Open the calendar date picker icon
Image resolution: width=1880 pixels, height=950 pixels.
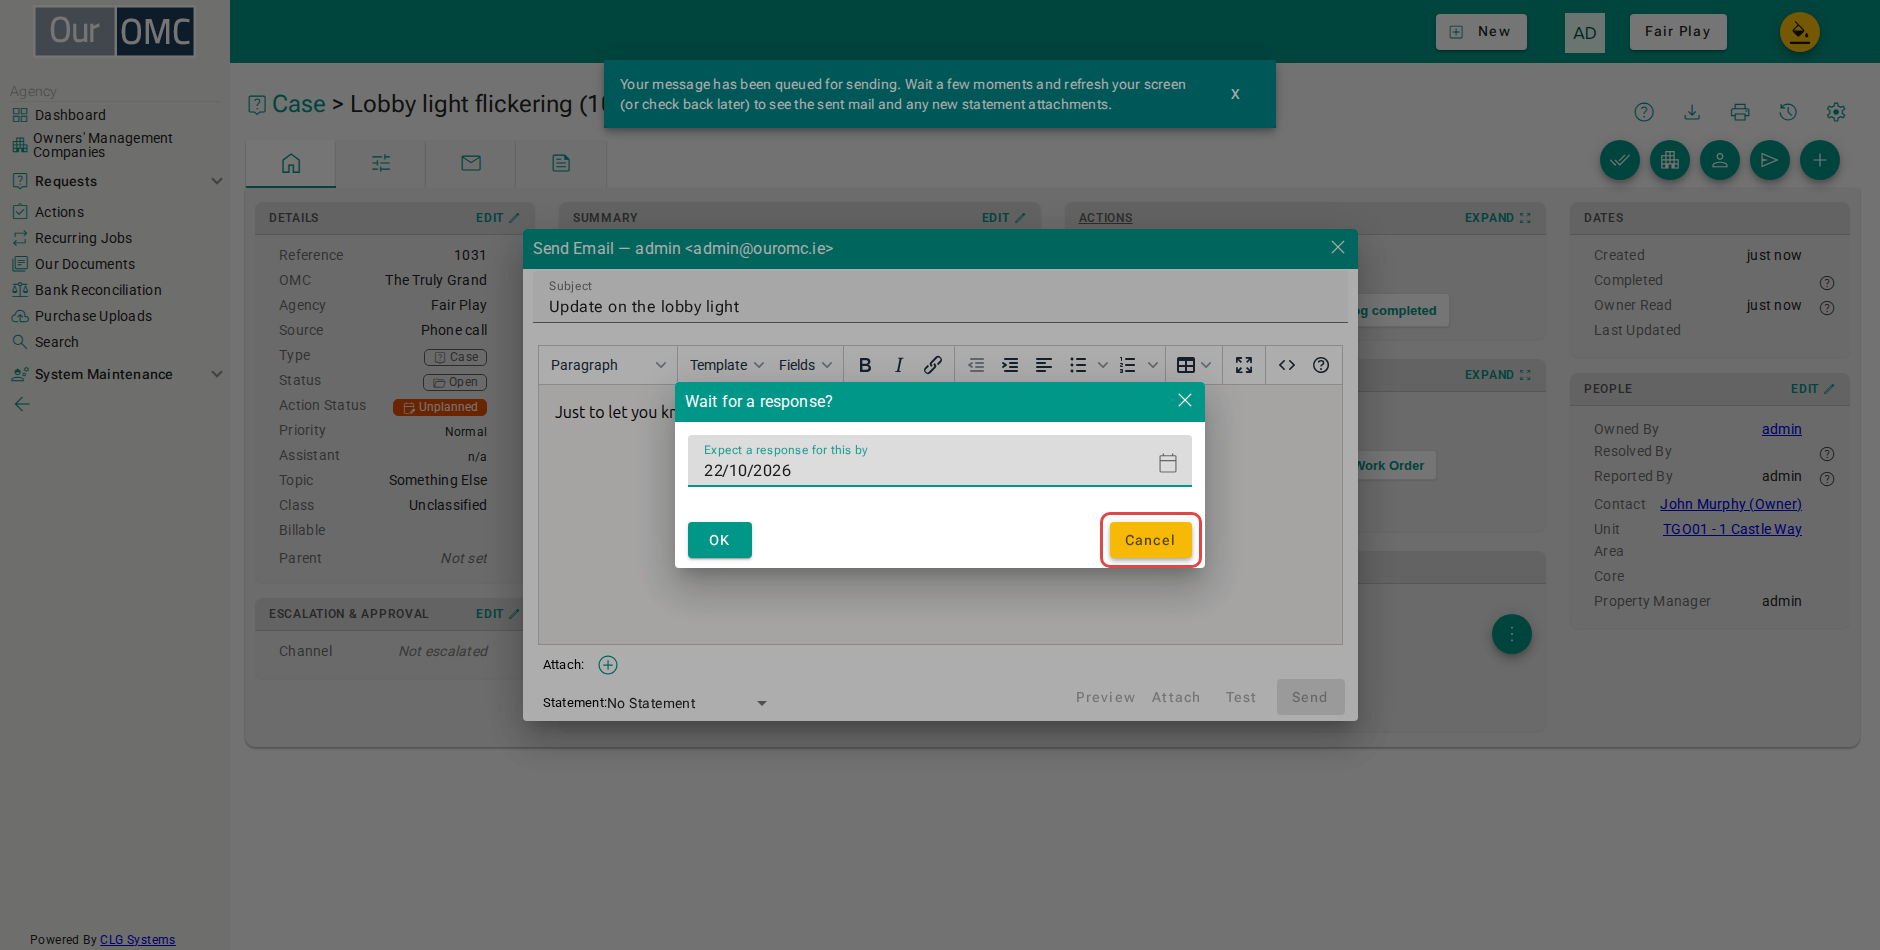coord(1167,463)
